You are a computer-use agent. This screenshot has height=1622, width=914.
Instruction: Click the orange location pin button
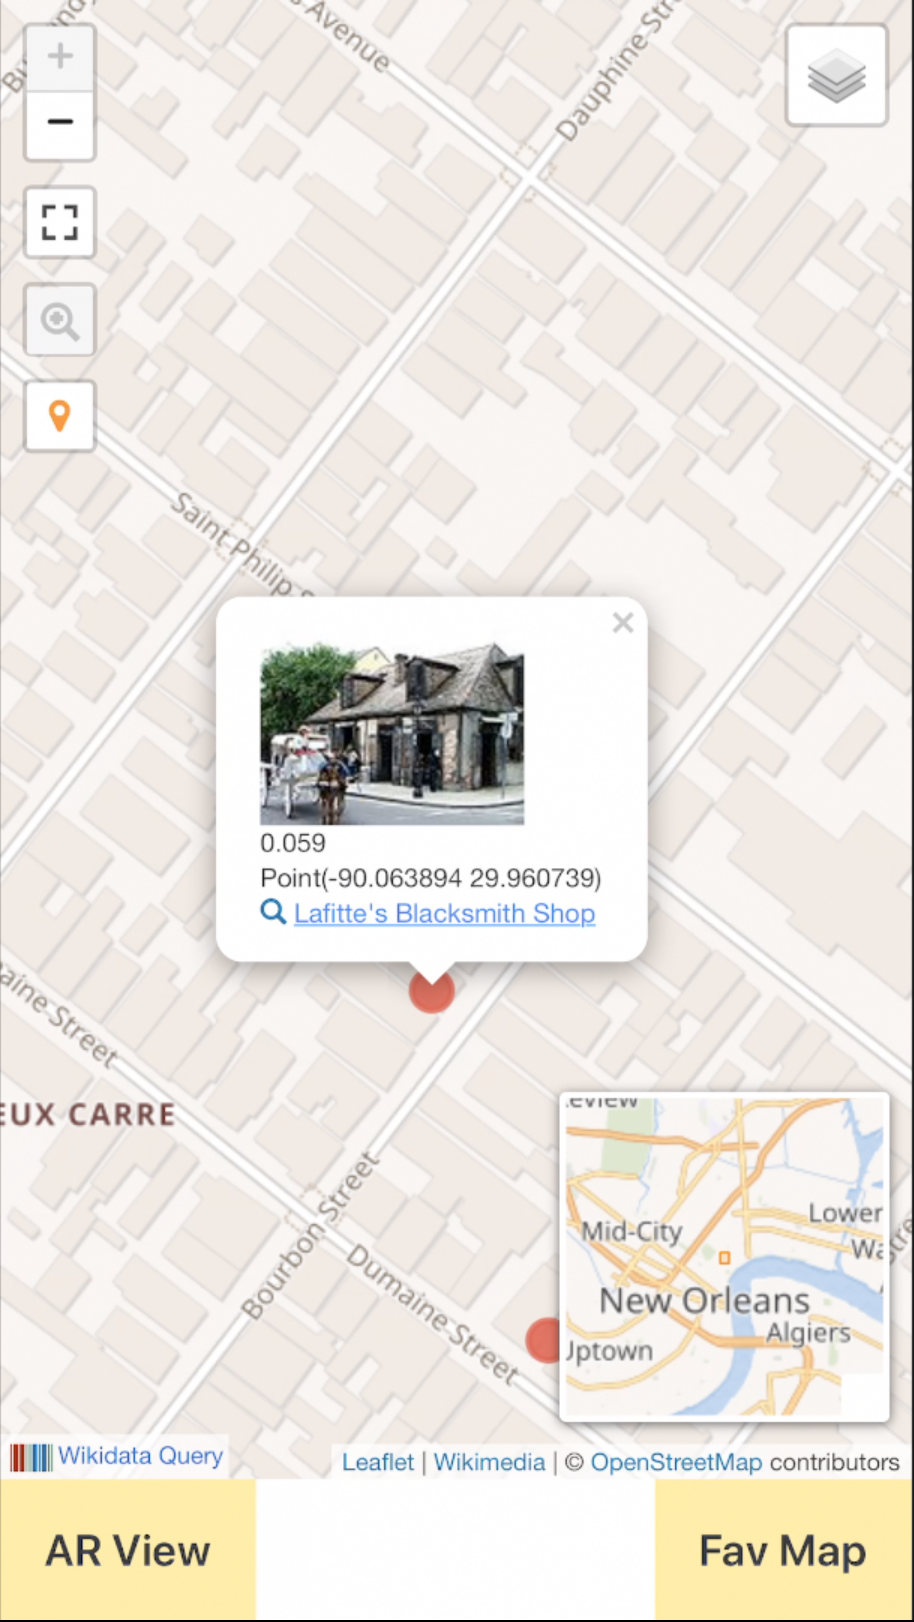pos(60,416)
